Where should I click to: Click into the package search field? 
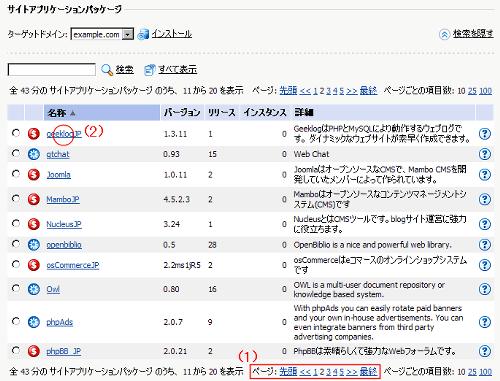point(52,70)
